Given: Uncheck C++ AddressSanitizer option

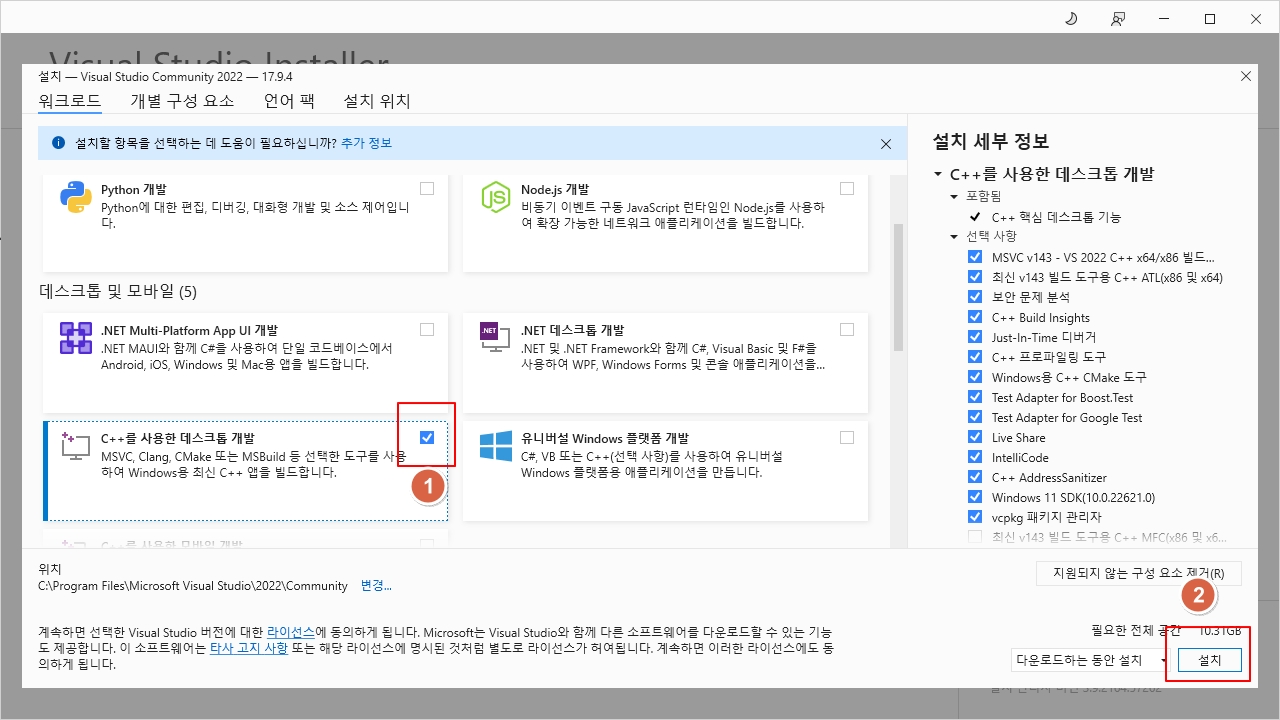Looking at the screenshot, I should click(975, 477).
